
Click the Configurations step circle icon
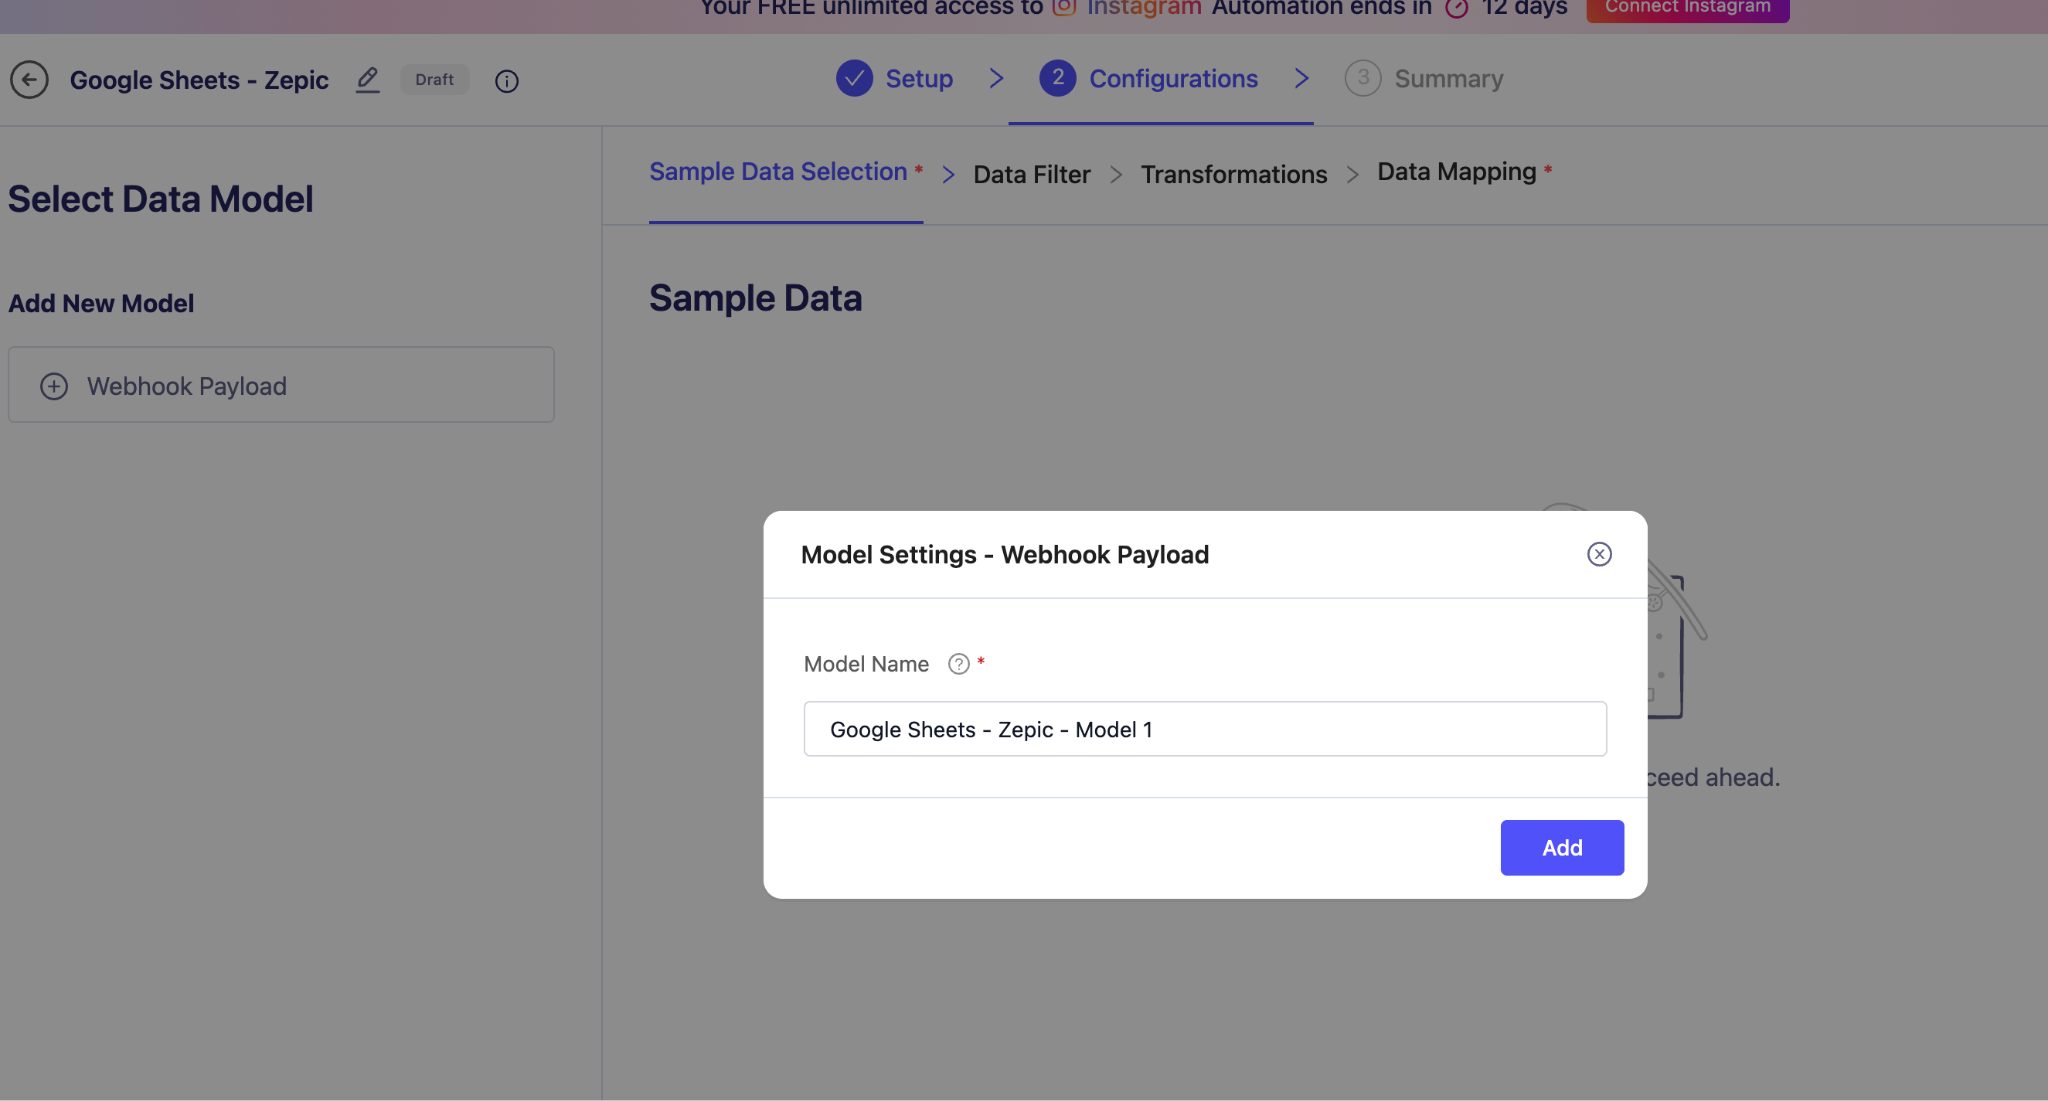coord(1058,78)
